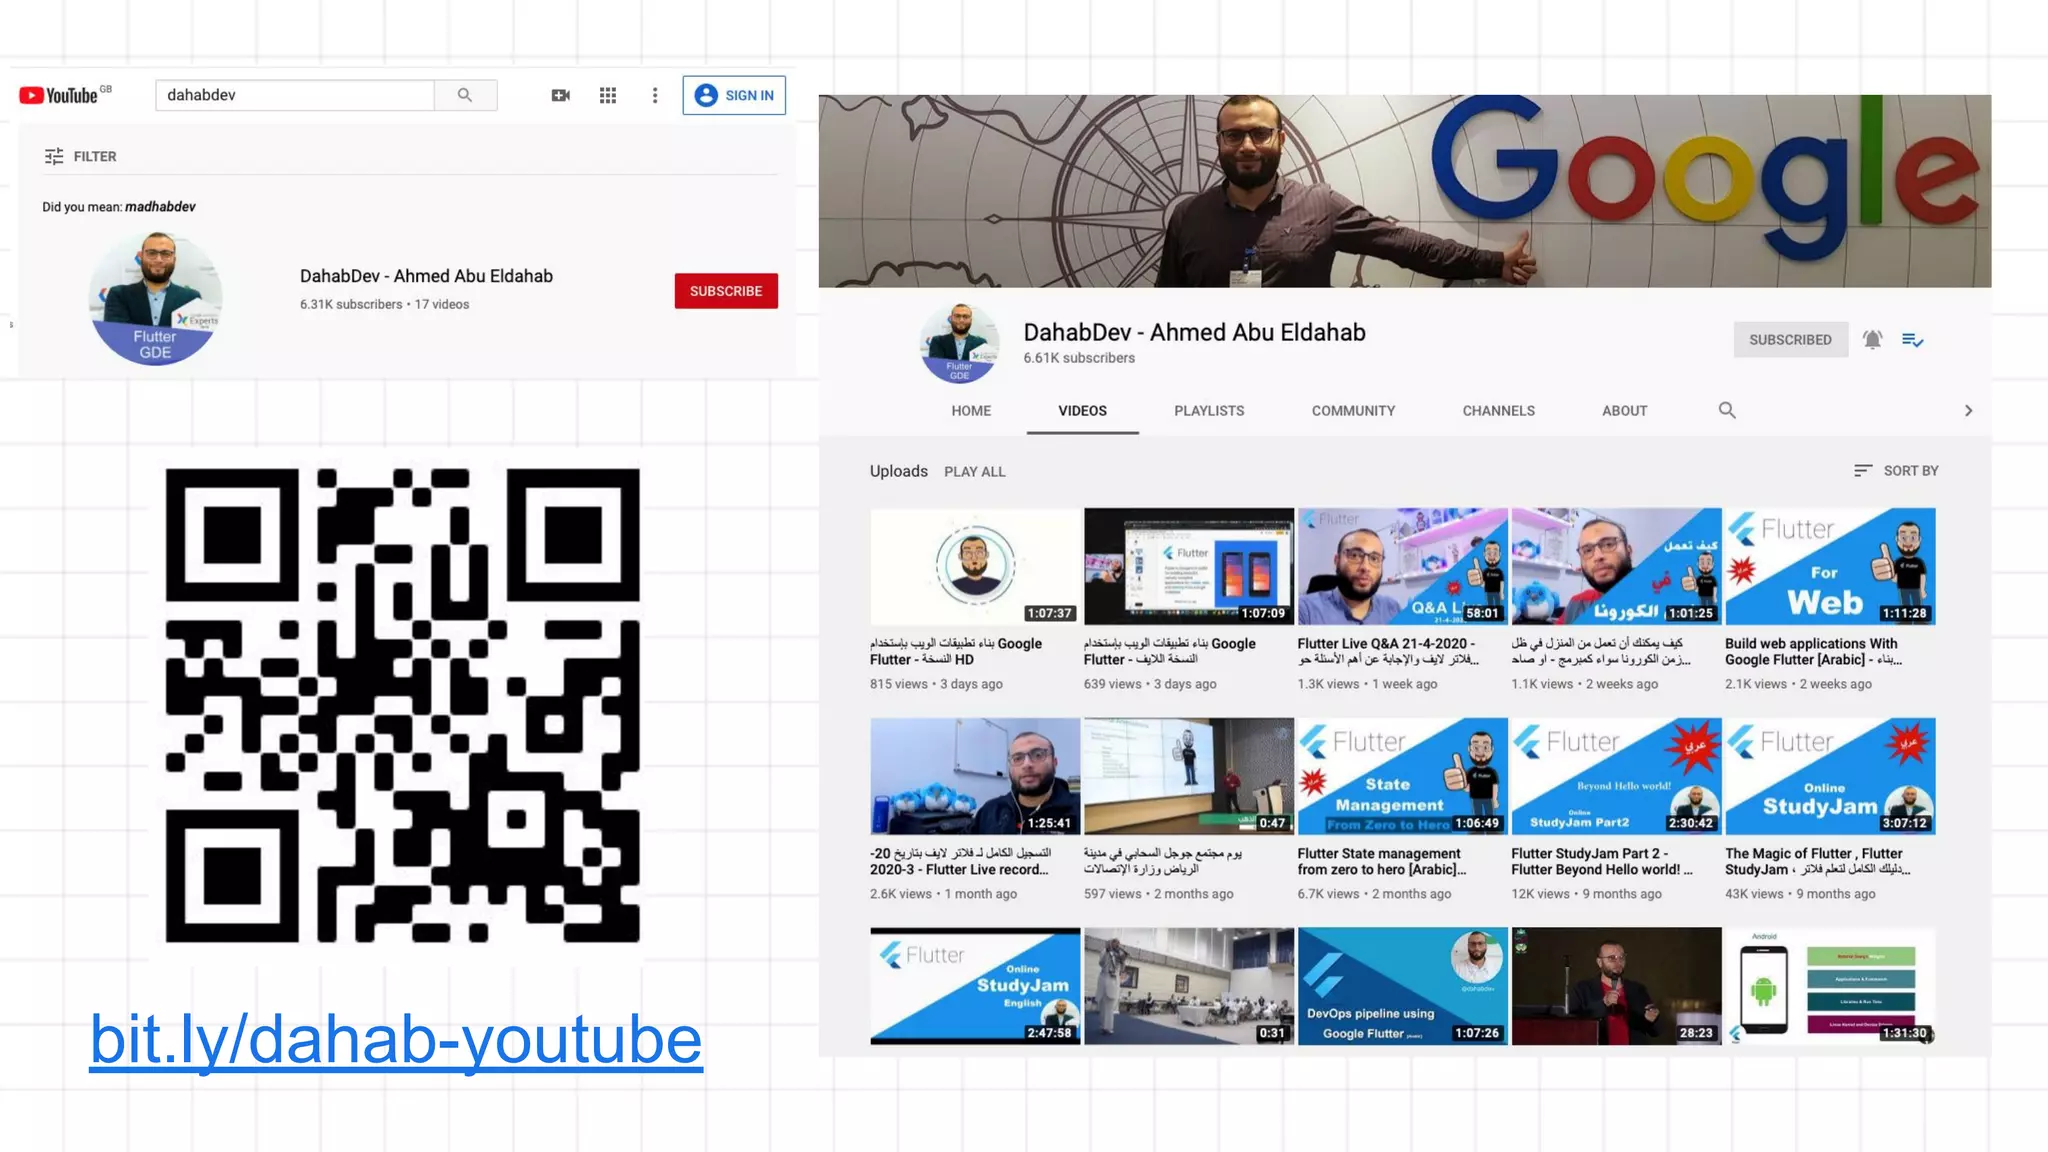The width and height of the screenshot is (2048, 1152).
Task: Select the VIDEOS tab
Action: (1082, 411)
